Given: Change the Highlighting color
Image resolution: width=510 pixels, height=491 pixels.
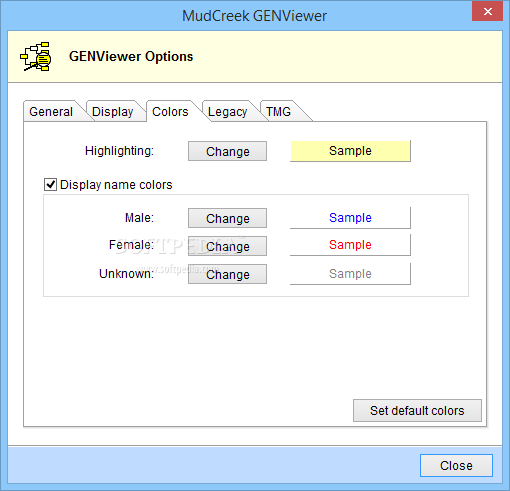Looking at the screenshot, I should [x=227, y=151].
